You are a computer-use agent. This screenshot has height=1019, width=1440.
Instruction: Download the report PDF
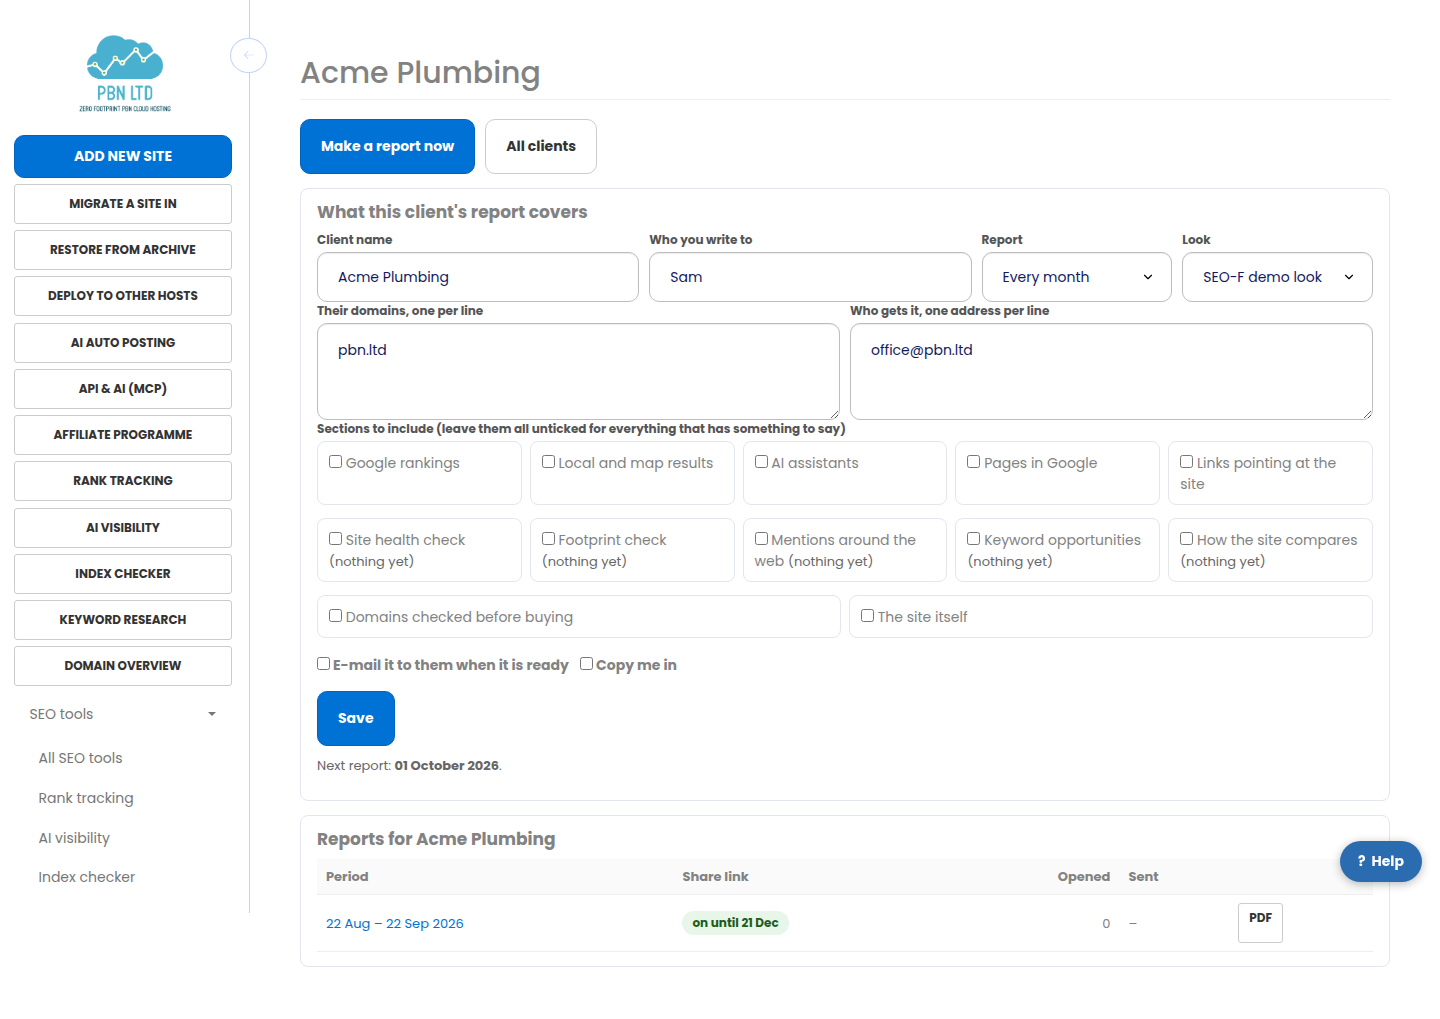coord(1260,923)
